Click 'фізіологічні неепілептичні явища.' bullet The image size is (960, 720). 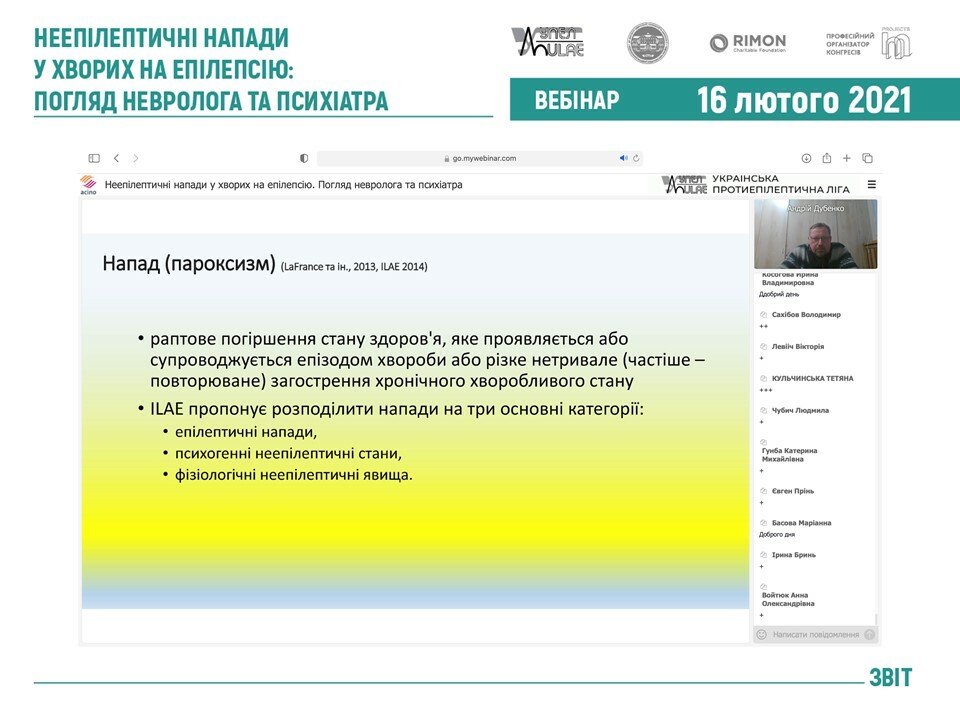pos(294,475)
